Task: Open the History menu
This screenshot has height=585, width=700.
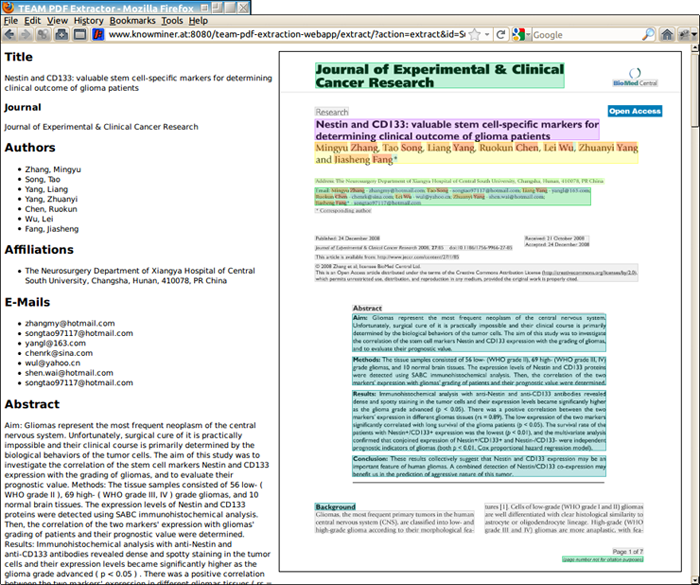Action: (88, 21)
